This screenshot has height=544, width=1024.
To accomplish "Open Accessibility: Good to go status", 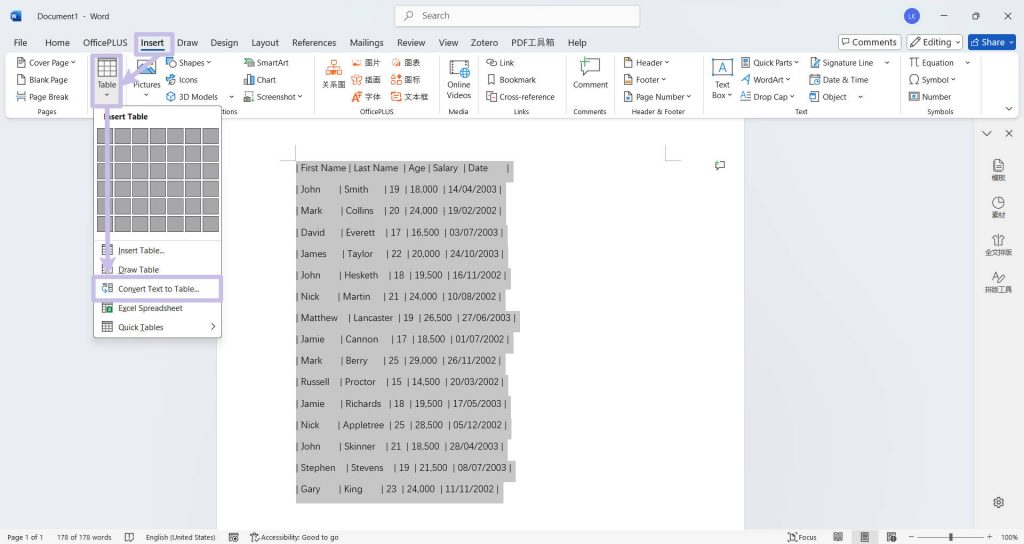I will 294,537.
